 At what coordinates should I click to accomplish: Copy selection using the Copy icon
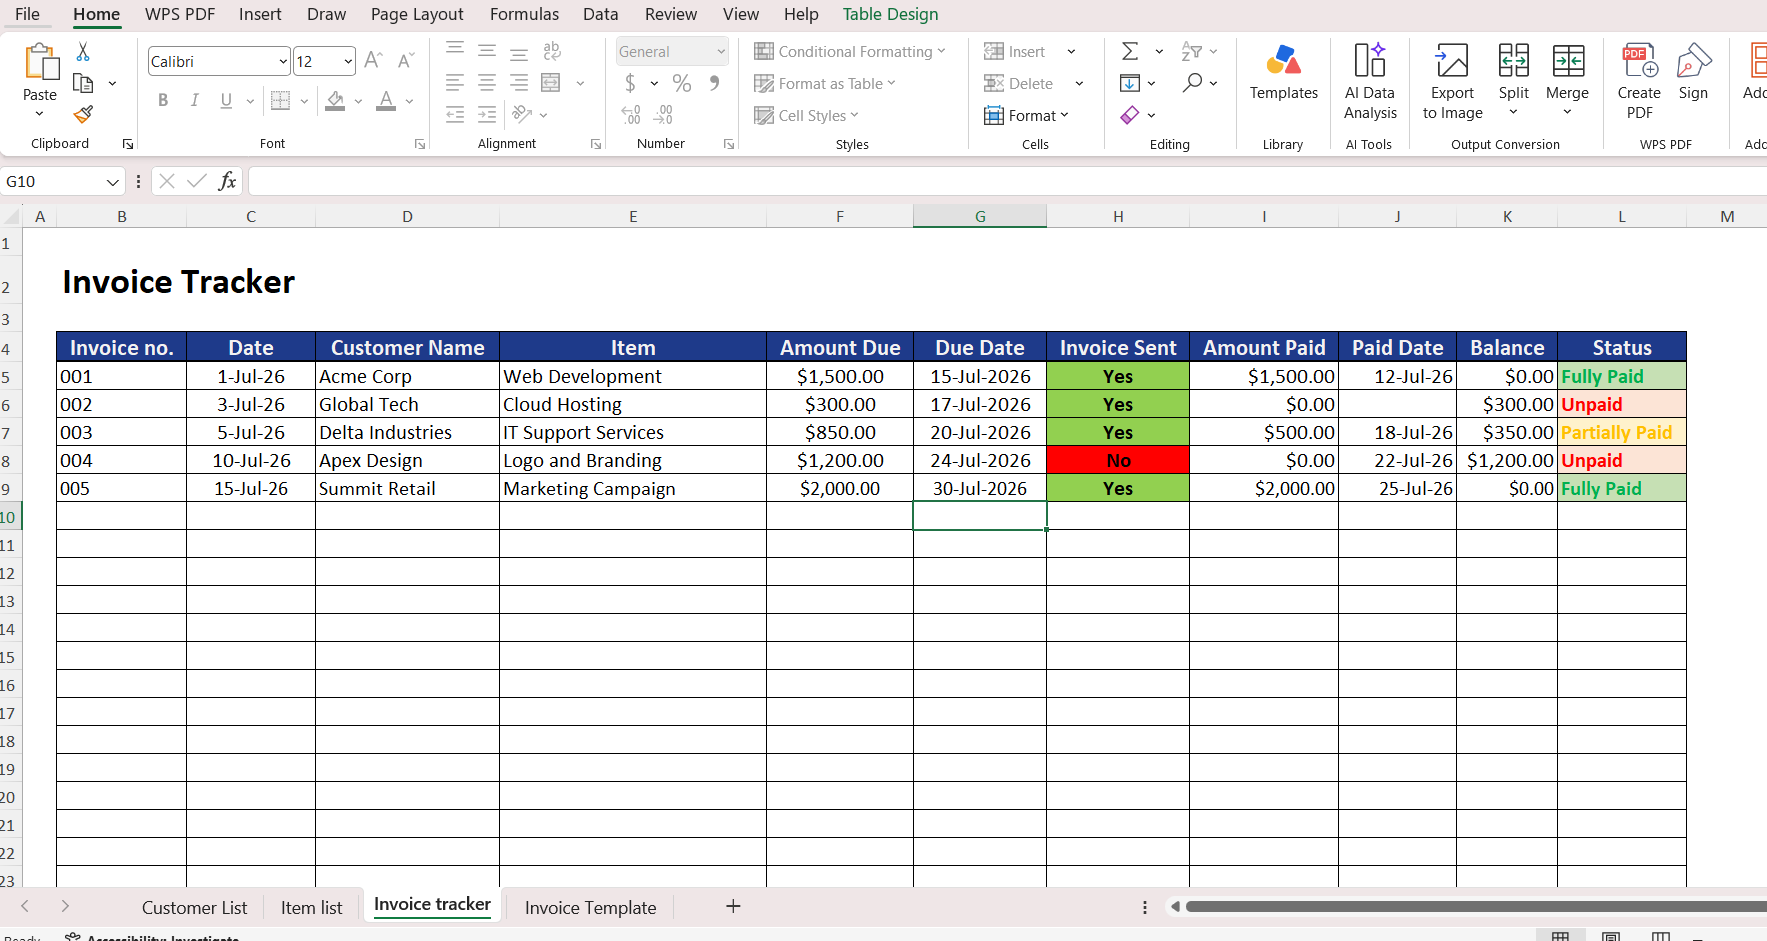pos(84,83)
